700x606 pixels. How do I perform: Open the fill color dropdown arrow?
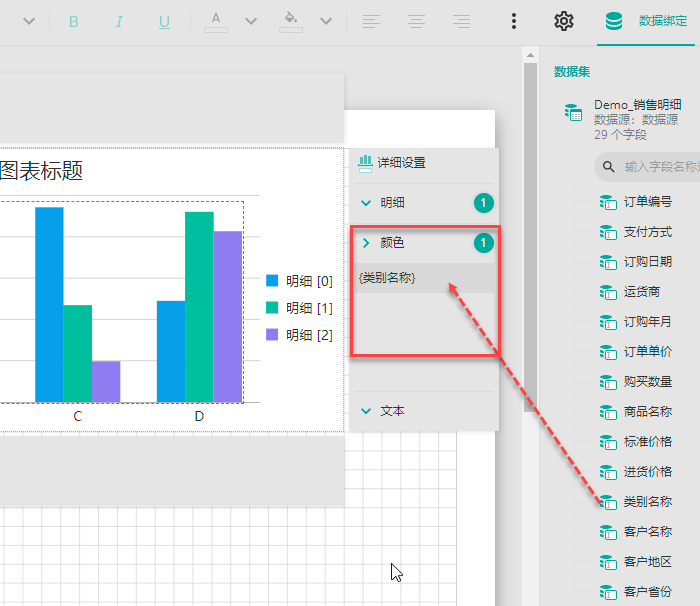click(326, 21)
